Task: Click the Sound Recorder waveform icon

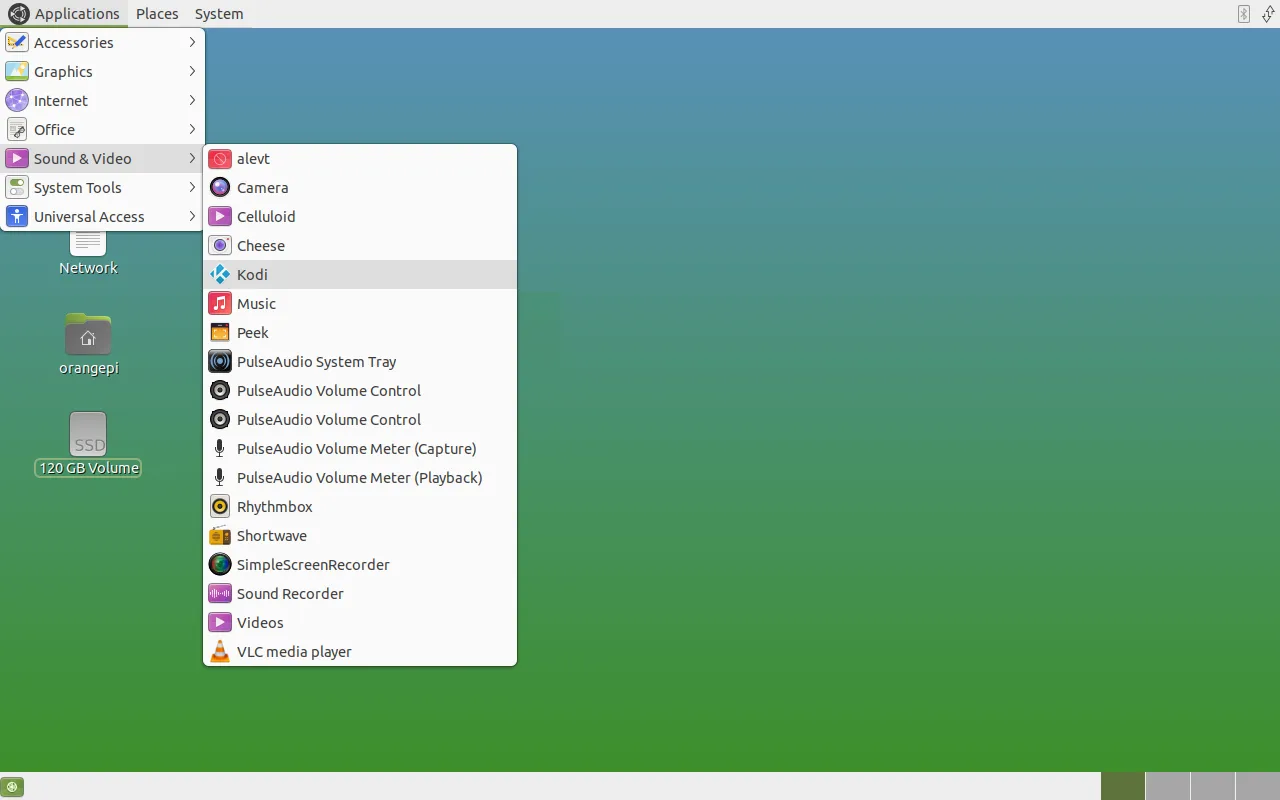Action: [x=220, y=594]
